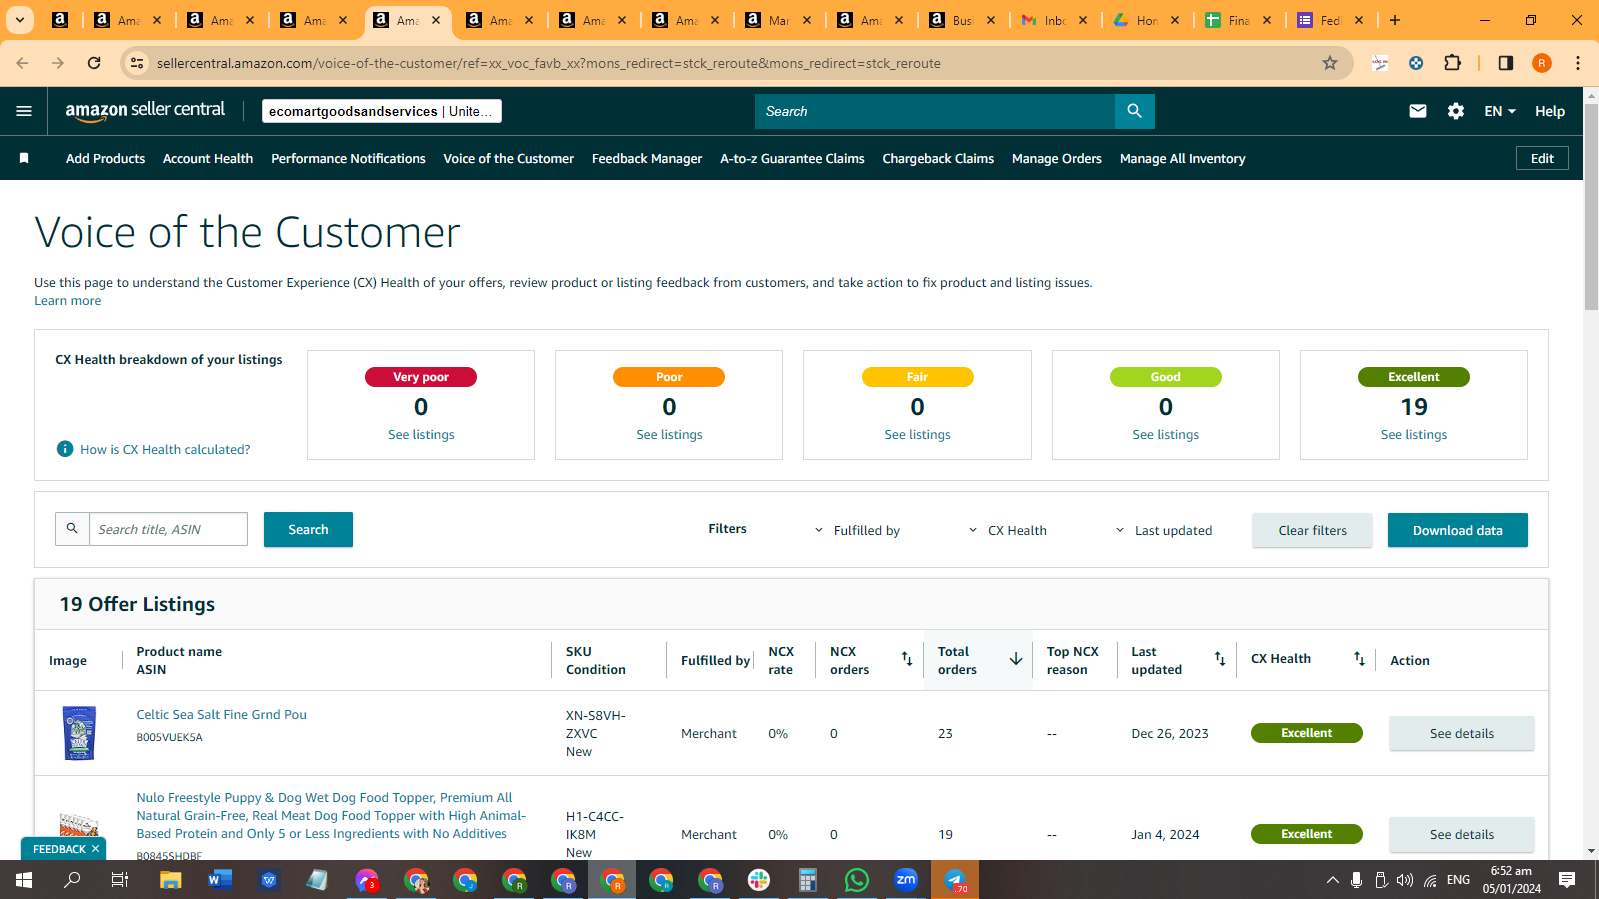1599x899 pixels.
Task: Open Slack from the taskbar
Action: click(x=759, y=880)
